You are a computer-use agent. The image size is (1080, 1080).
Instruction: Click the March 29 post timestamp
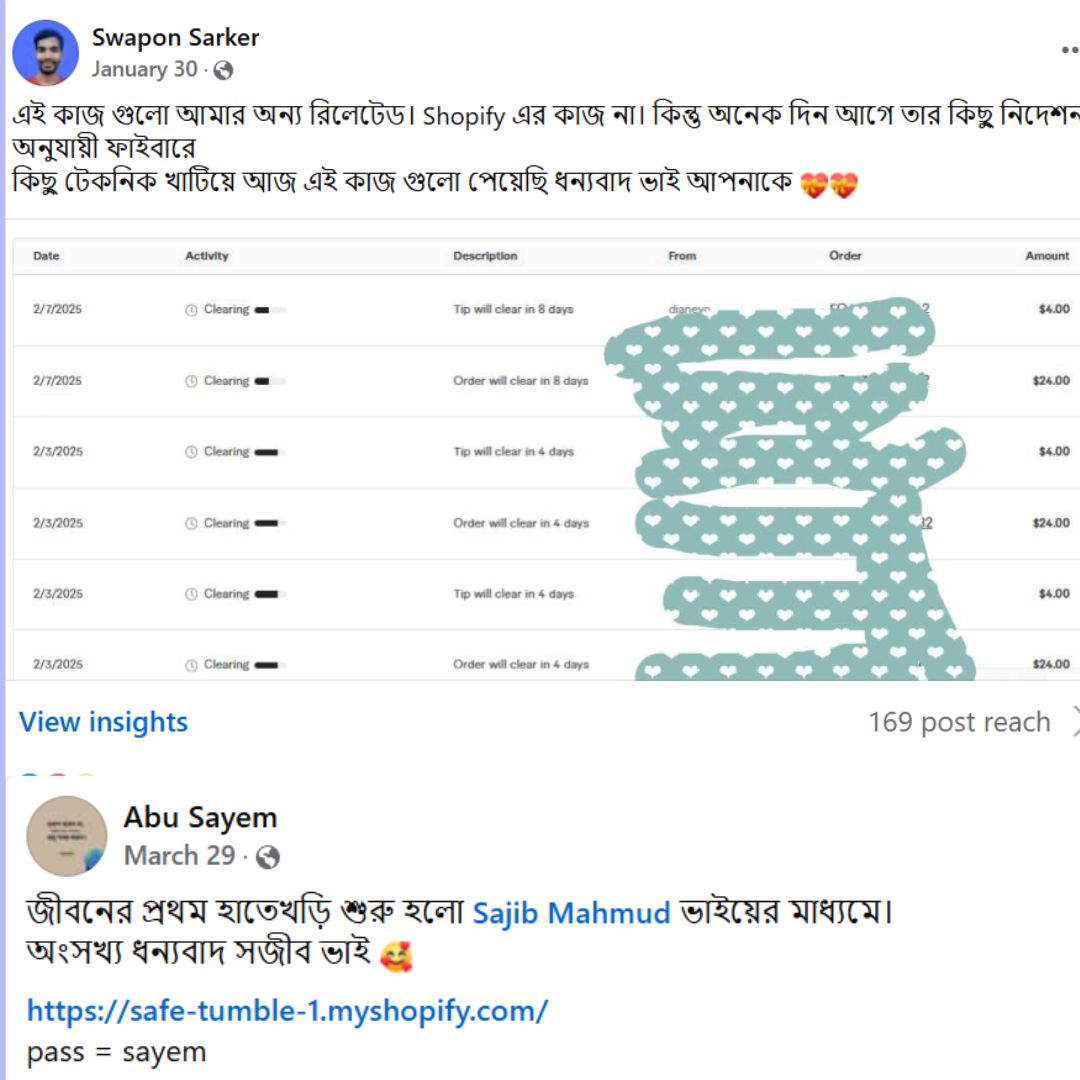pos(180,855)
